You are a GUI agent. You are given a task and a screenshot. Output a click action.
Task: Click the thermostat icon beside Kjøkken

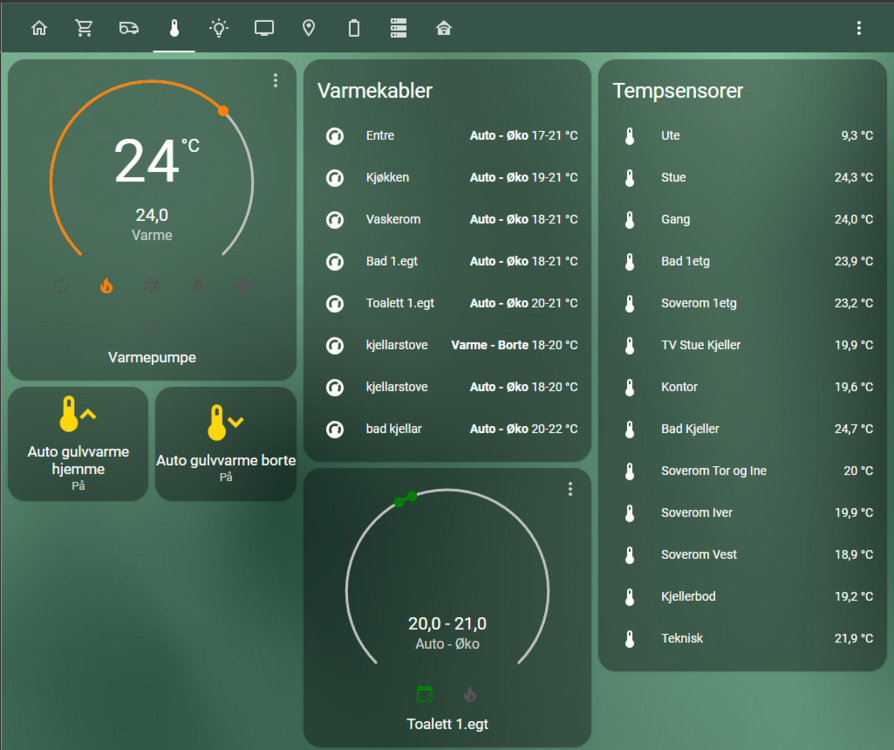point(335,178)
